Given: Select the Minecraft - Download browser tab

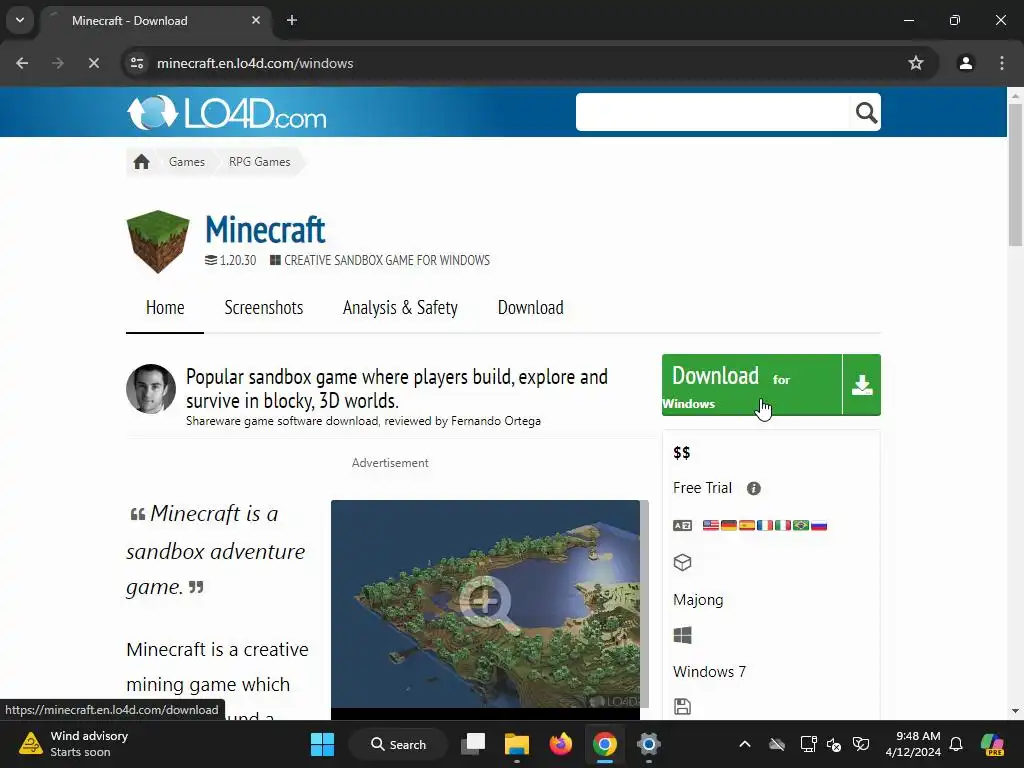Looking at the screenshot, I should [x=155, y=21].
